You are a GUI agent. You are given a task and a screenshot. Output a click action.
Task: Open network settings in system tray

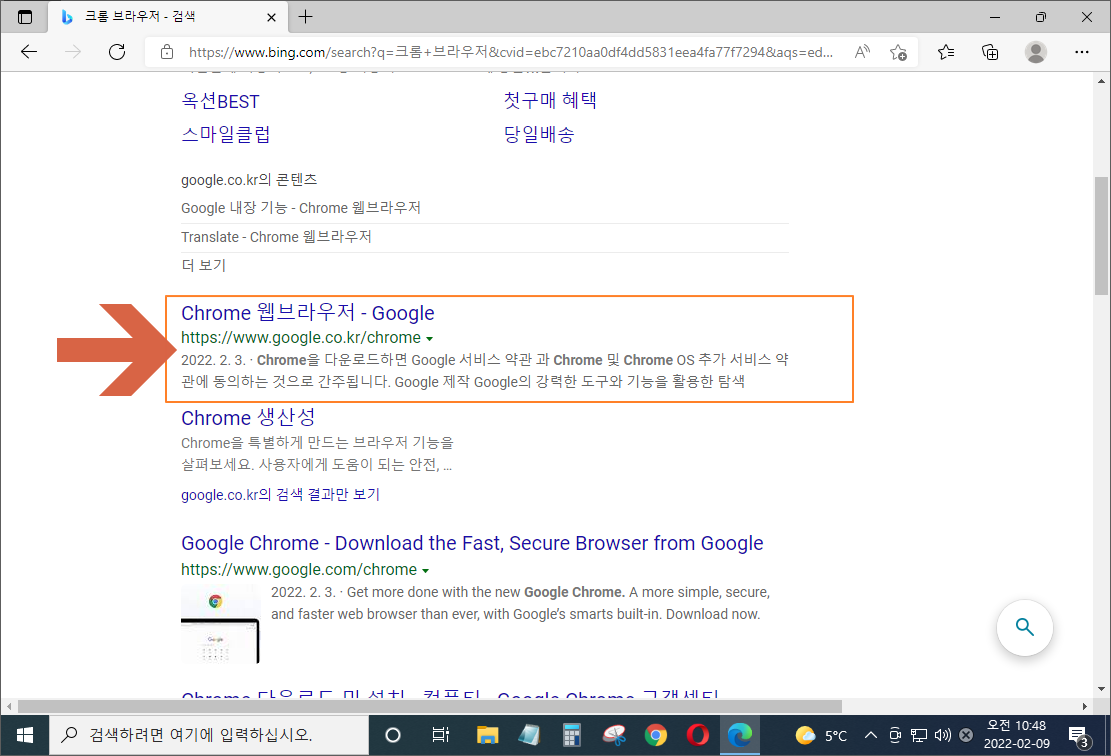click(x=918, y=735)
